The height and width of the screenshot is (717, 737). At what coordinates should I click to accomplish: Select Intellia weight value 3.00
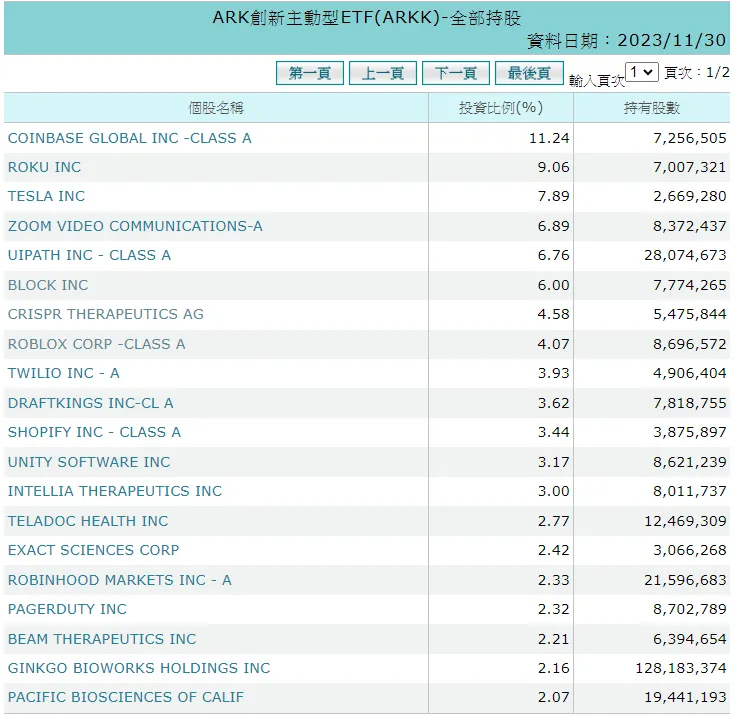(x=553, y=491)
